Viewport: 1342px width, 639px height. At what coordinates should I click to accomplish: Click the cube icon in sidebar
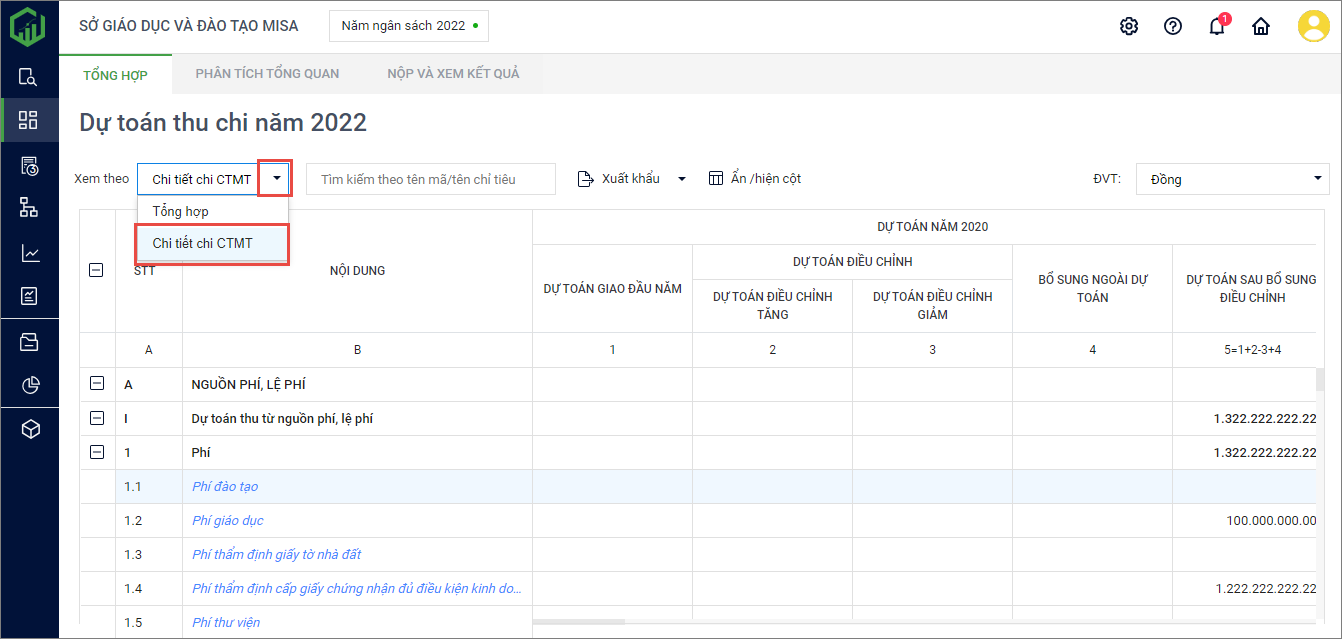[x=29, y=429]
